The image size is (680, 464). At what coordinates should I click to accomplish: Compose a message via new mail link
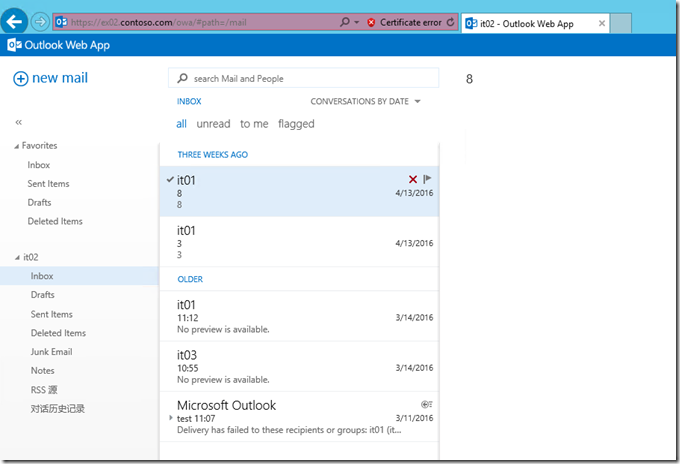click(60, 78)
